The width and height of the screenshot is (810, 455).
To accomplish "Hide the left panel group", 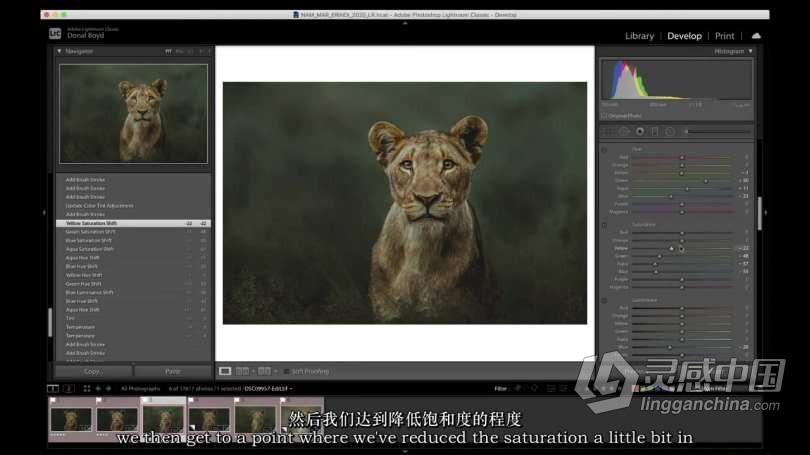I will point(44,212).
